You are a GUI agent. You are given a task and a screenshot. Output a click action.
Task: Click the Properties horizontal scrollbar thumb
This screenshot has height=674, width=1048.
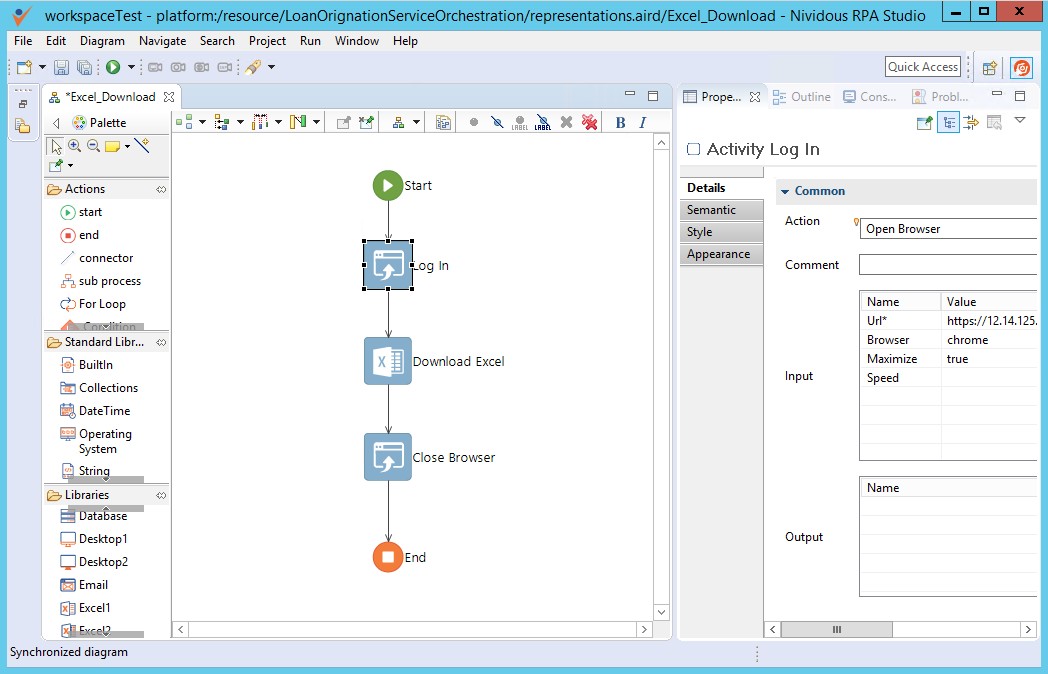pyautogui.click(x=836, y=629)
